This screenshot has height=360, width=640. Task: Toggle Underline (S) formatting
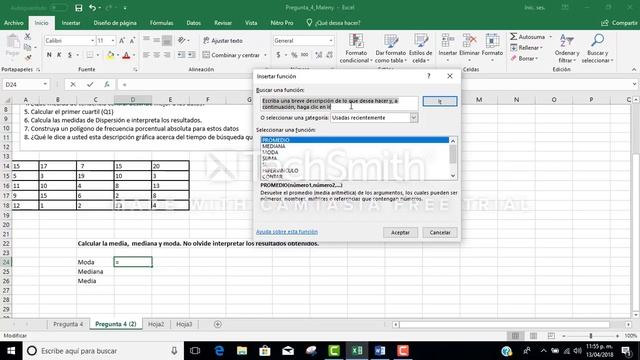[70, 55]
